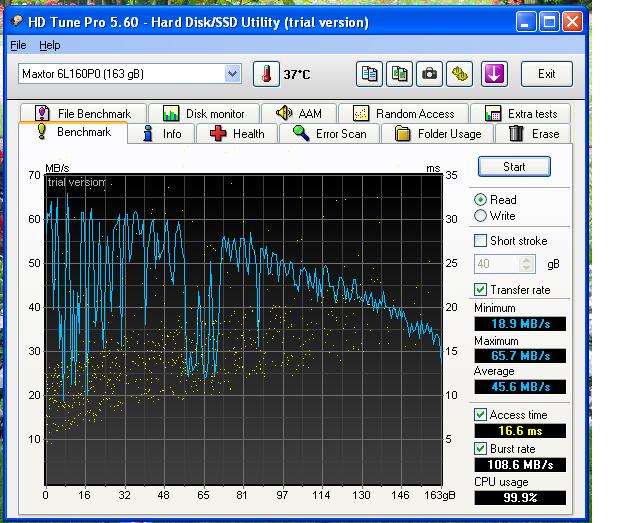This screenshot has width=640, height=523.
Task: Toggle the Access time checkbox
Action: 481,415
